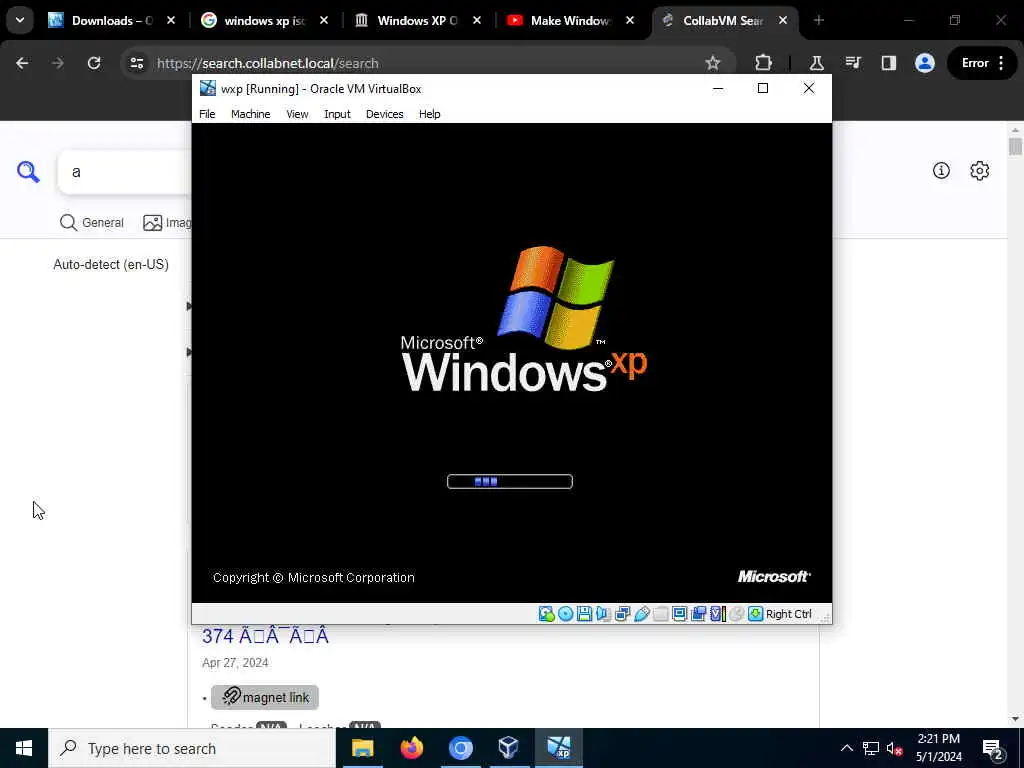Open Chrome Labs flask icon

click(816, 63)
